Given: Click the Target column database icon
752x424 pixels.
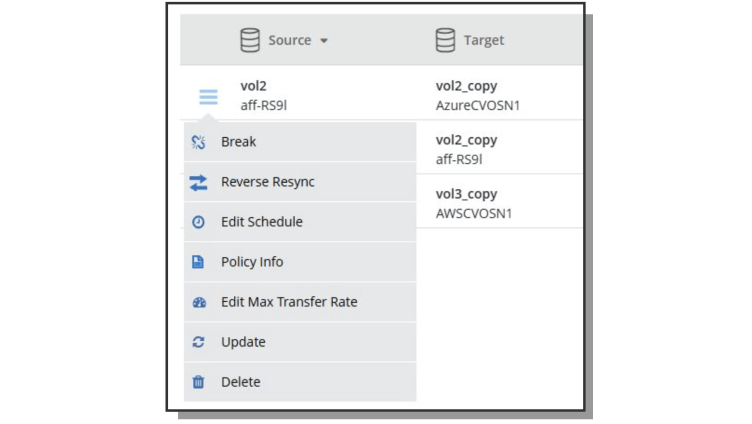Looking at the screenshot, I should [445, 40].
